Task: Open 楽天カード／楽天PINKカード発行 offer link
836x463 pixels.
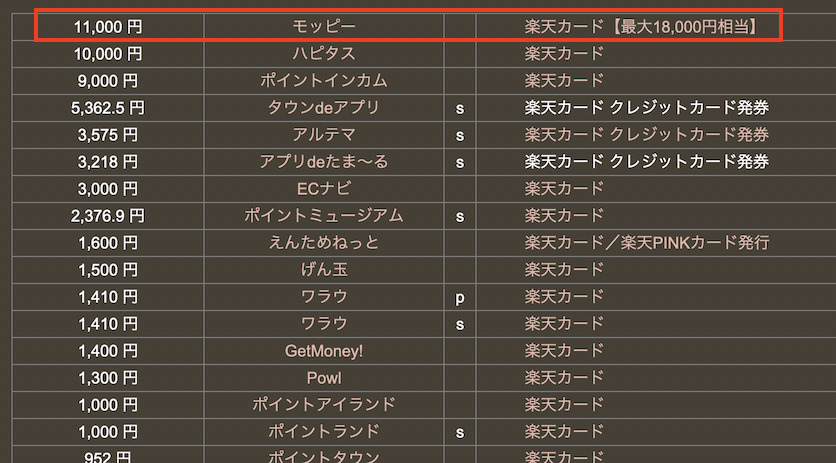Action: (x=646, y=242)
